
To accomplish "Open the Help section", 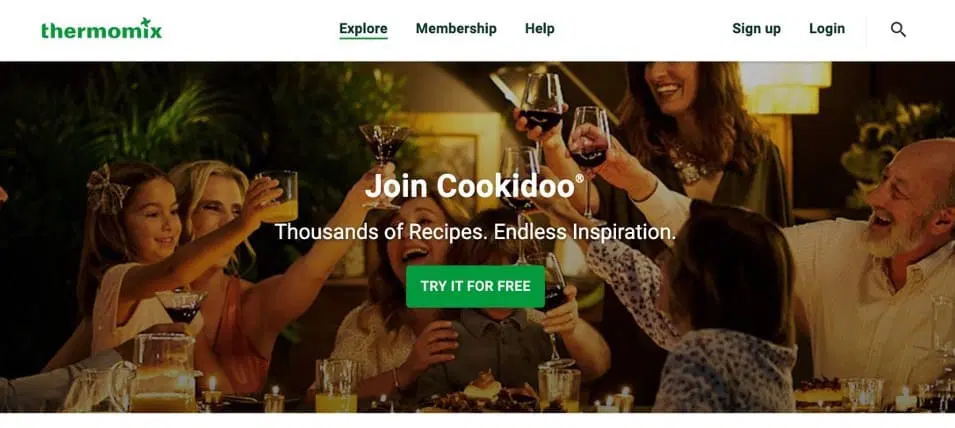I will [x=540, y=29].
